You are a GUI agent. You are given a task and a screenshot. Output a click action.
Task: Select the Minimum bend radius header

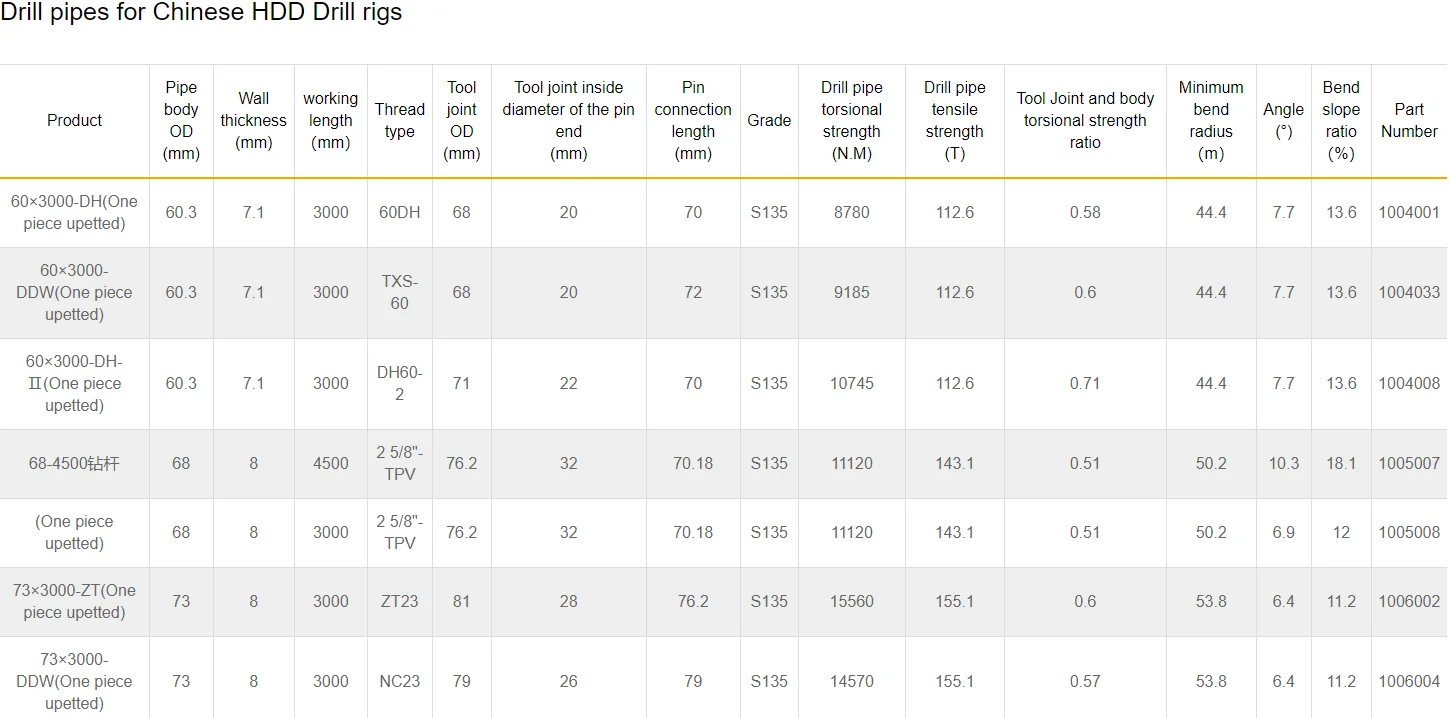point(1210,120)
